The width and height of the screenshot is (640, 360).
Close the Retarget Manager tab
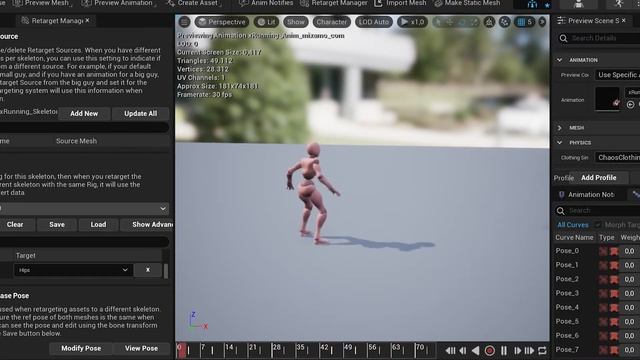tap(87, 20)
